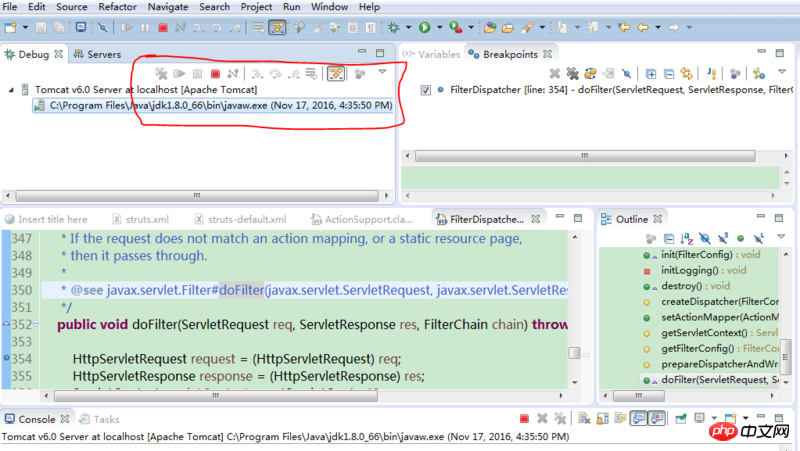Click Terminate in Console toolbar

click(x=524, y=419)
